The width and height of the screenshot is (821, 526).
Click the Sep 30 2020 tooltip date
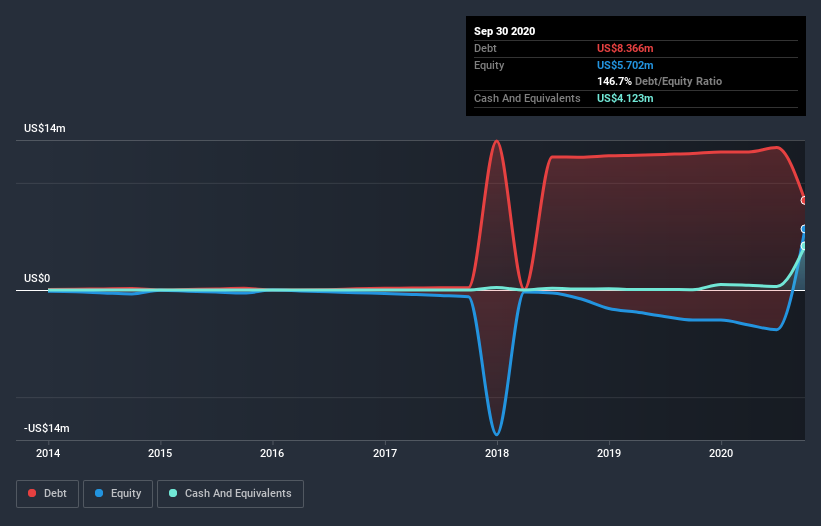coord(505,31)
